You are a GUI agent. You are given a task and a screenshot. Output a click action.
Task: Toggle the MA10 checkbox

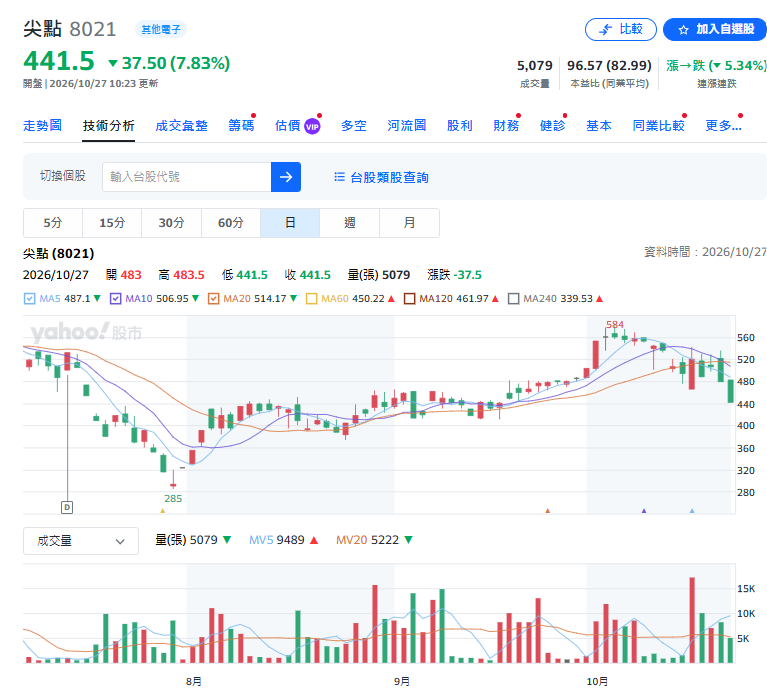115,298
